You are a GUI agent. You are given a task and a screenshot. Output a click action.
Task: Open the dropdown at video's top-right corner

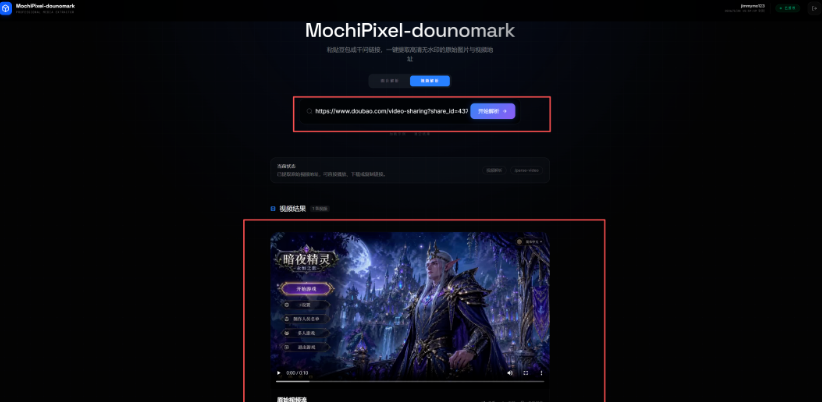click(529, 242)
